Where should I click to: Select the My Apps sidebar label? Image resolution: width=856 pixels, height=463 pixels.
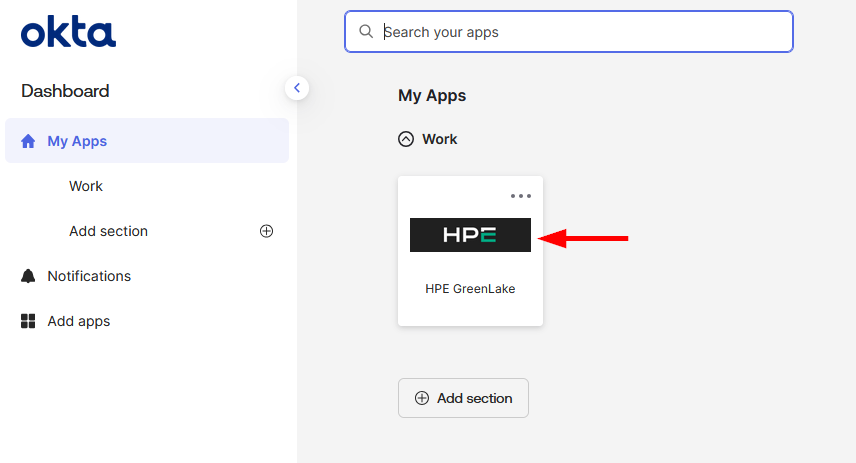77,141
